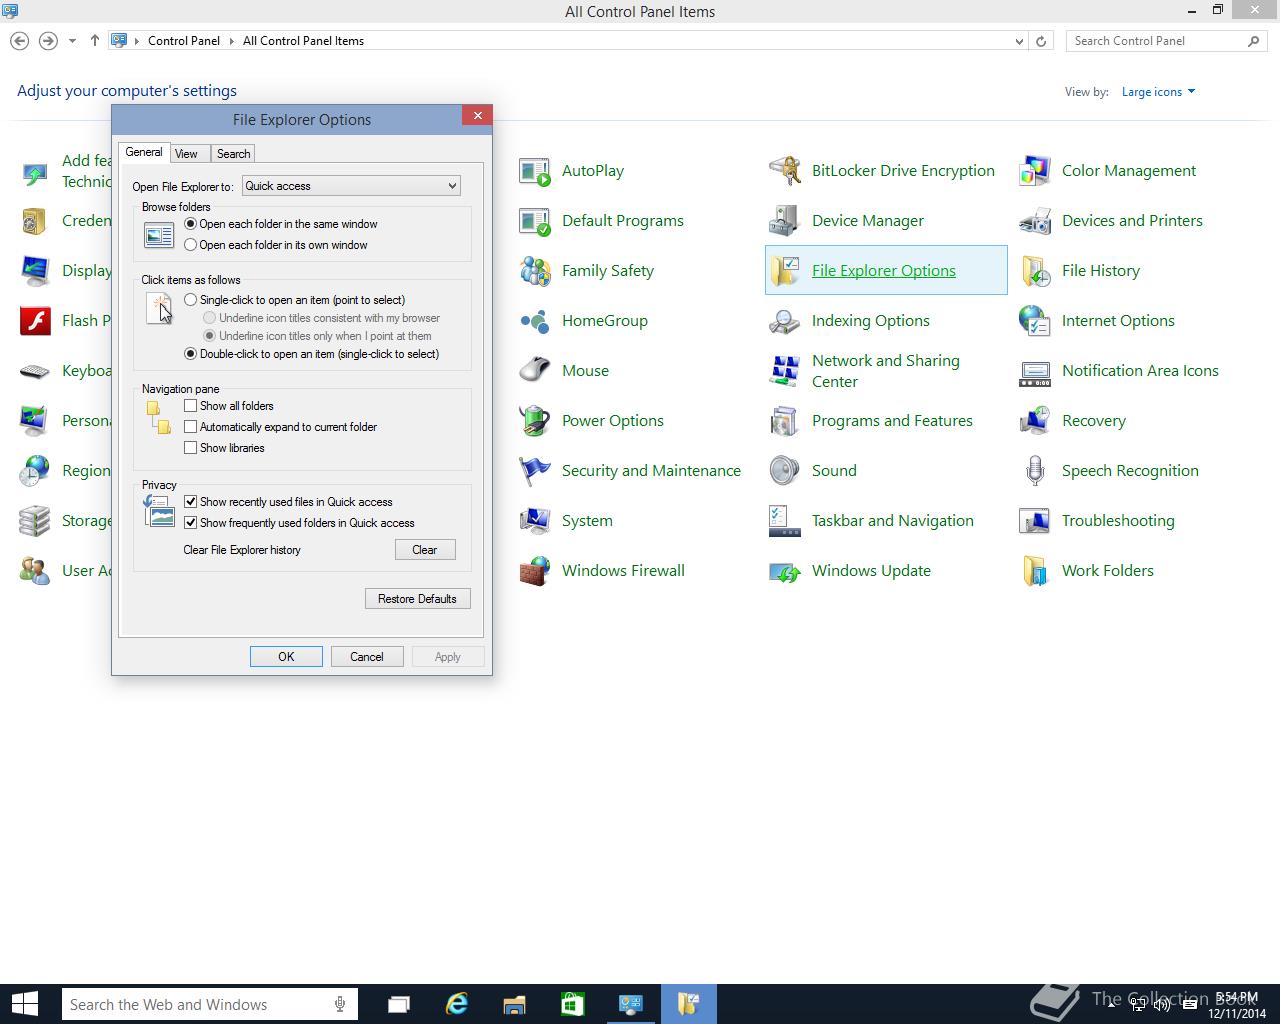The height and width of the screenshot is (1024, 1280).
Task: Check 'Automatically expand to current folder'
Action: pos(191,427)
